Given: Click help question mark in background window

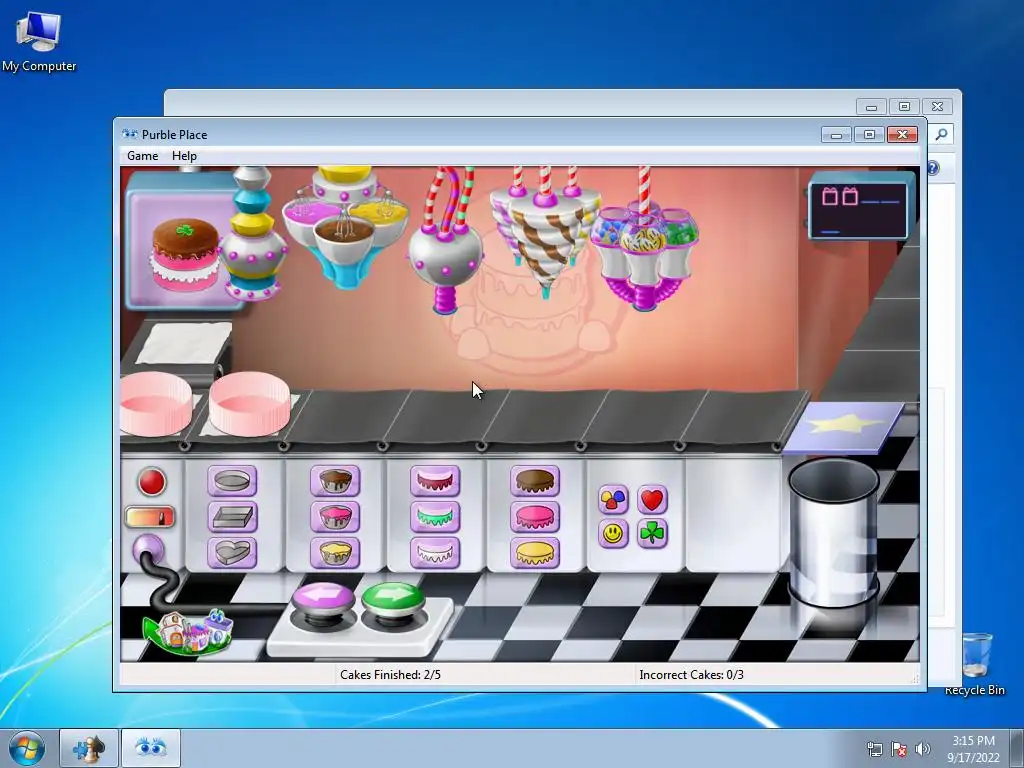Looking at the screenshot, I should pos(933,168).
